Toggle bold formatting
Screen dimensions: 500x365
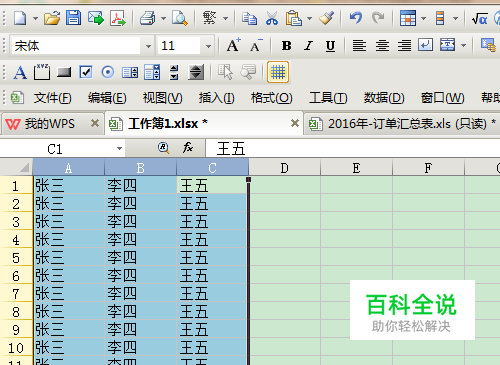pyautogui.click(x=286, y=46)
